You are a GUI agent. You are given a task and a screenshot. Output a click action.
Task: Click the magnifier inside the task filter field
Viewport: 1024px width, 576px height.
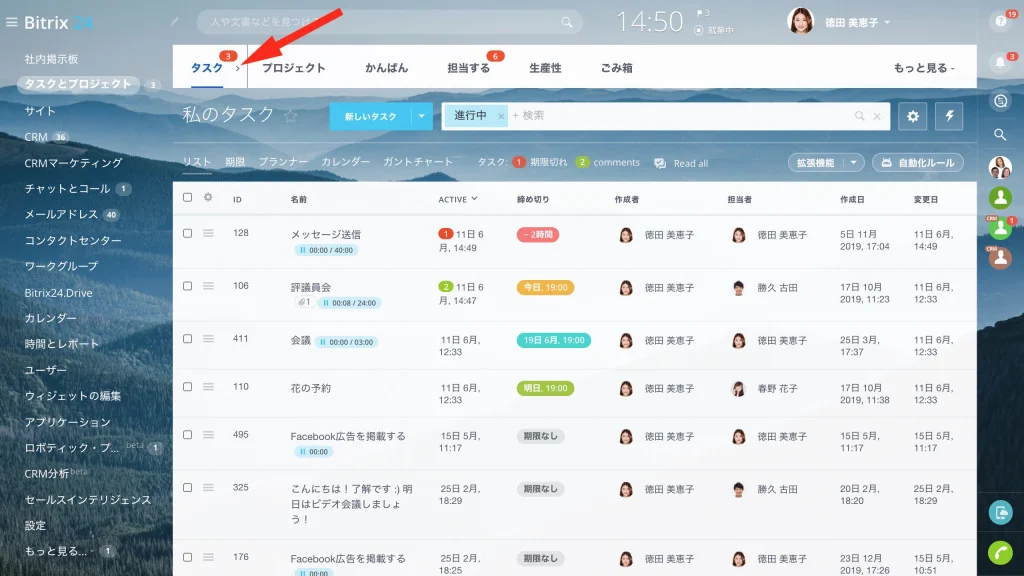859,116
